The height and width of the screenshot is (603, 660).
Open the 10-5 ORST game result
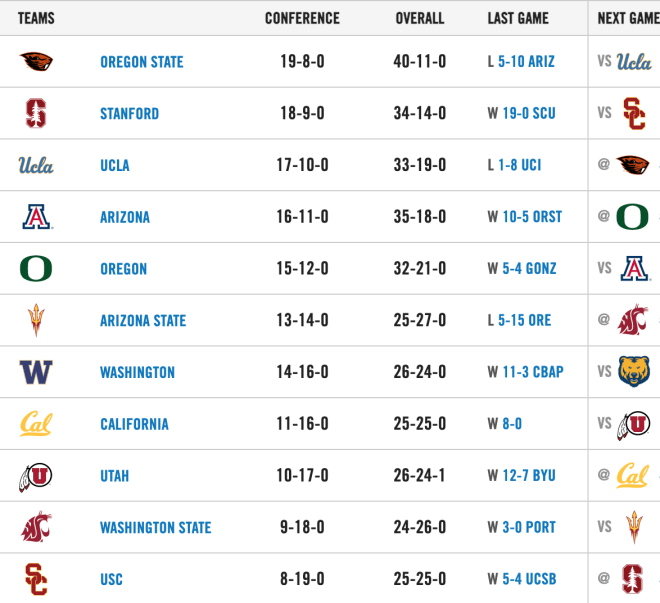(532, 217)
